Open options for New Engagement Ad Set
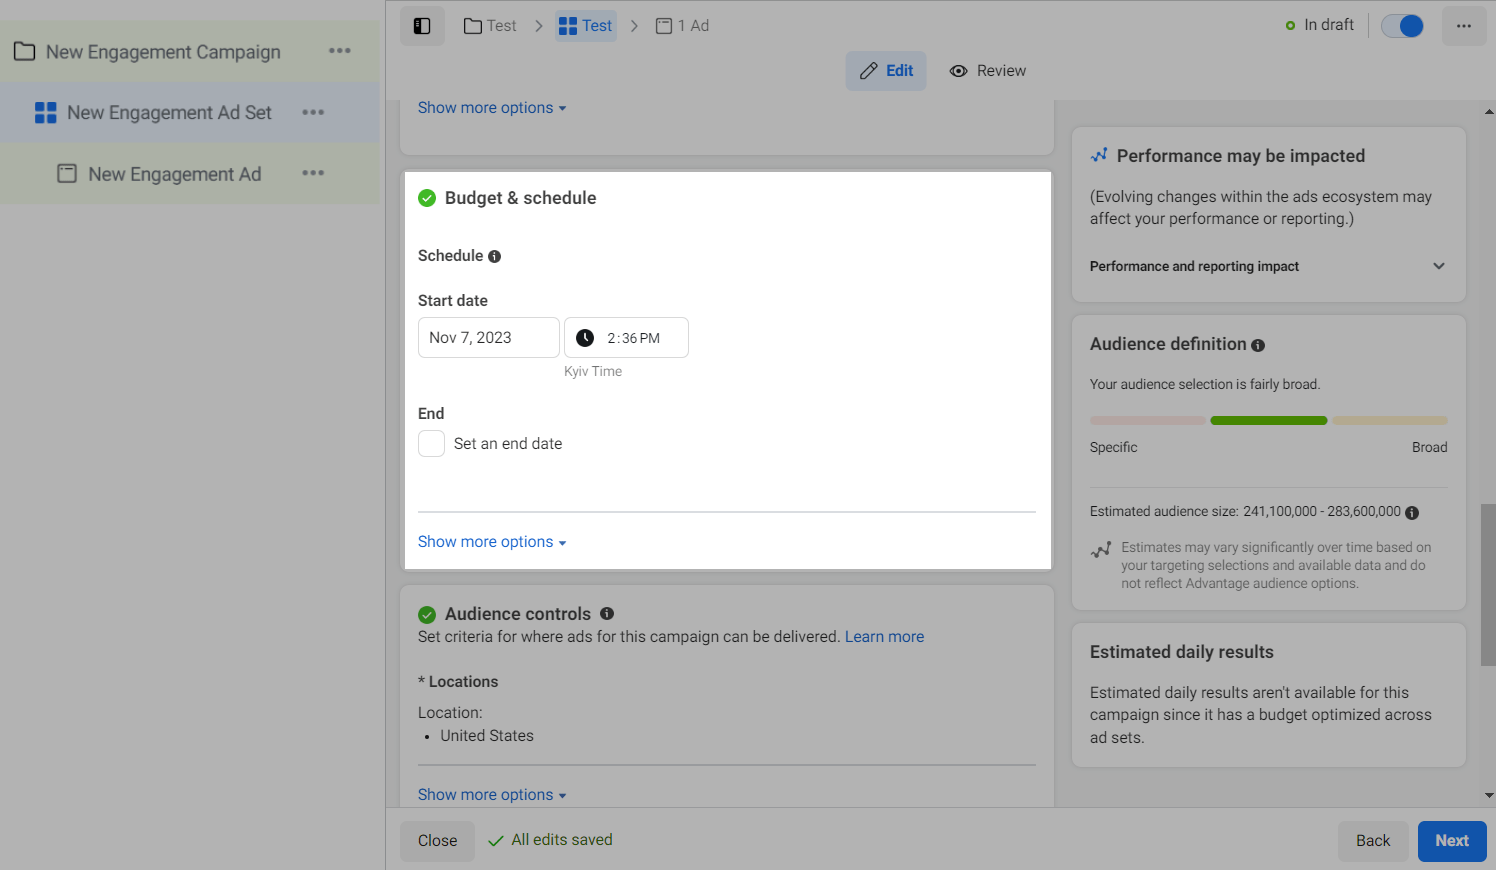The width and height of the screenshot is (1496, 870). [313, 112]
